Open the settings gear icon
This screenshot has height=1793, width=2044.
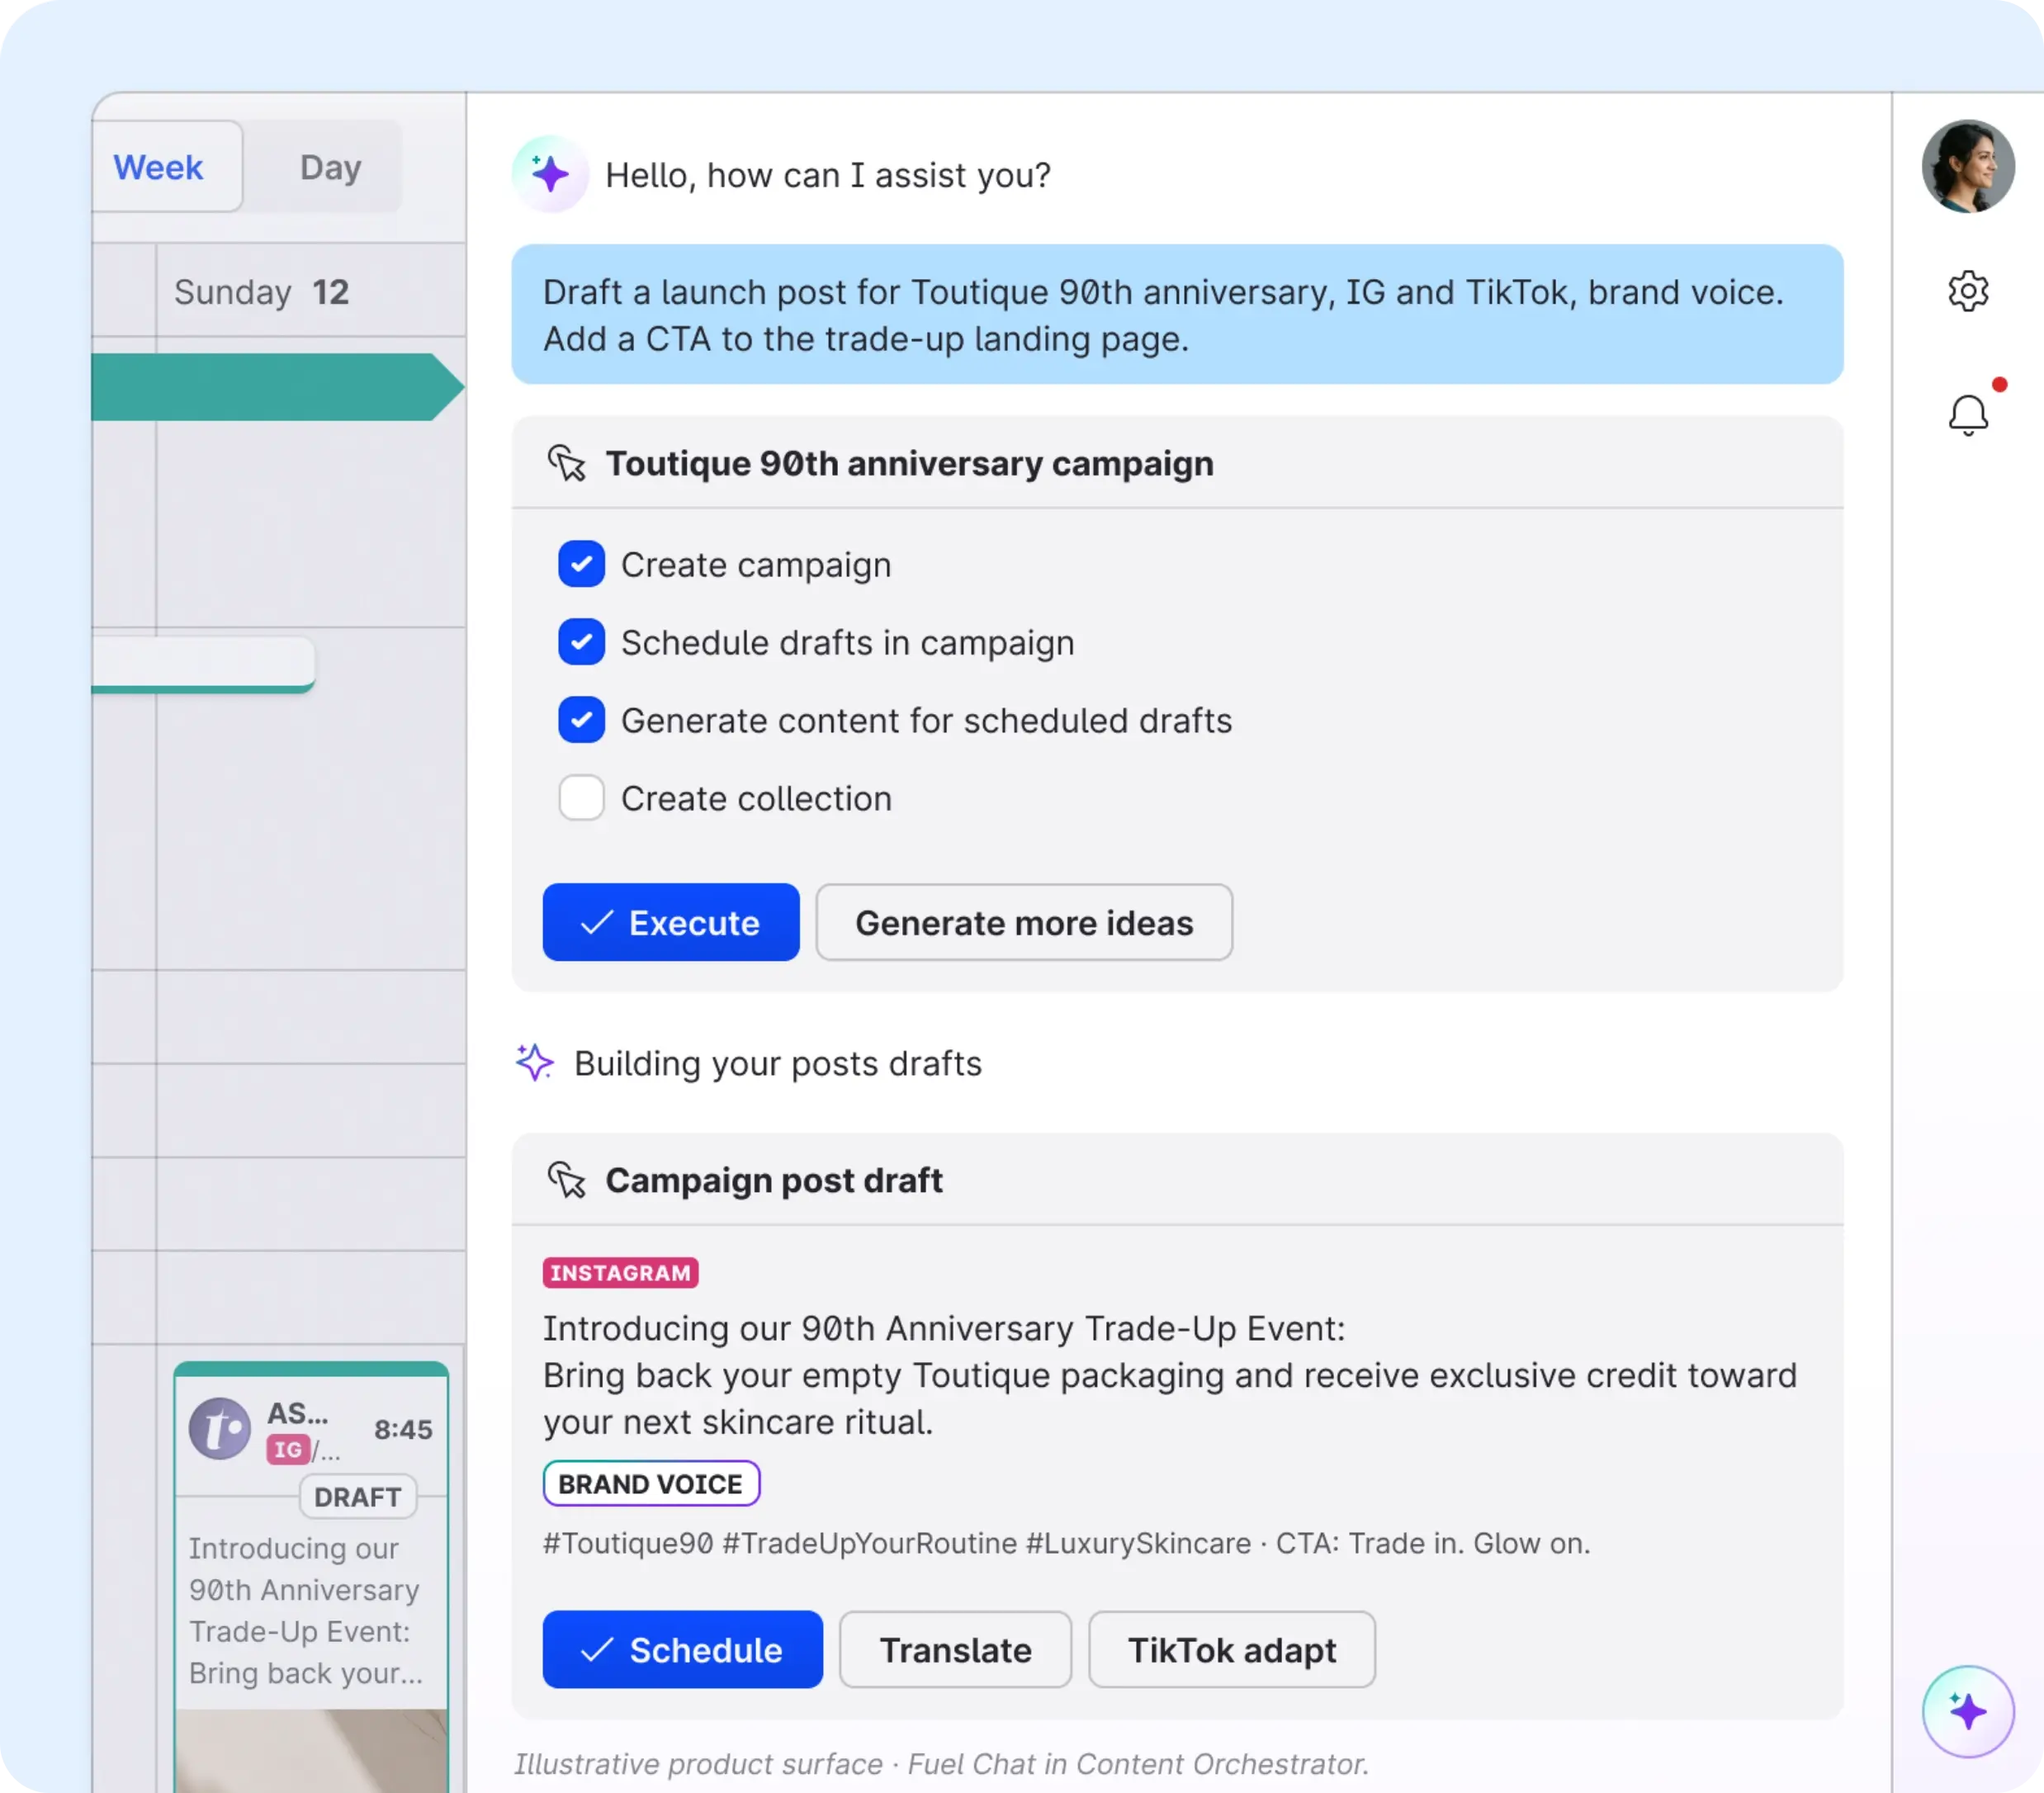(x=1967, y=291)
